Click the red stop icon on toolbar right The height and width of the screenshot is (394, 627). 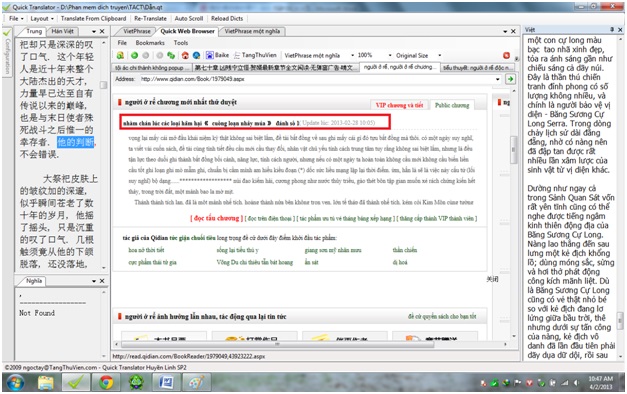506,55
